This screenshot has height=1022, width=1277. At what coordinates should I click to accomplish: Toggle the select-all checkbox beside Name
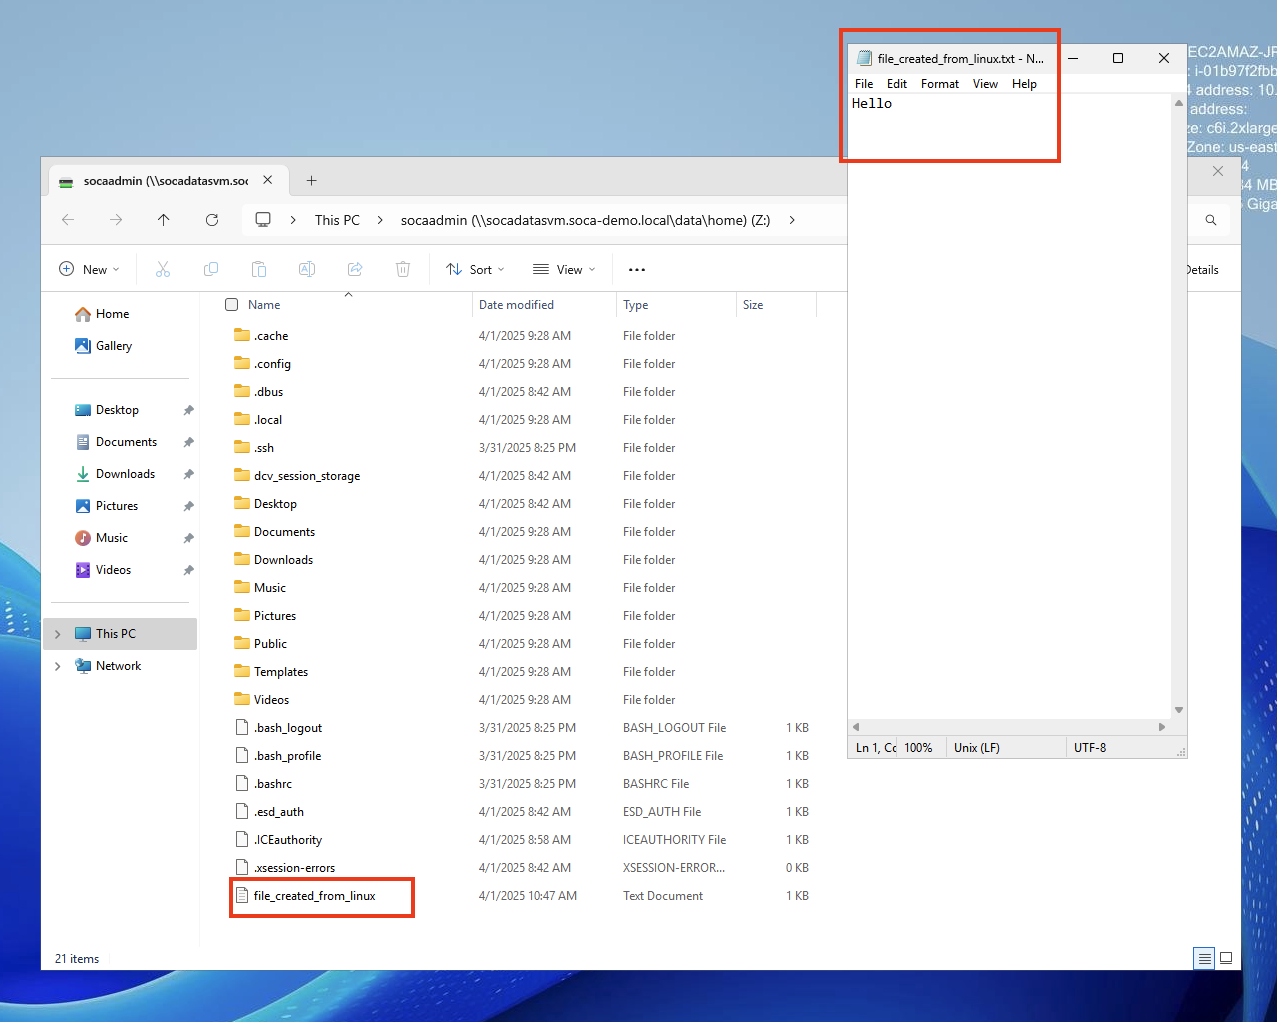pyautogui.click(x=232, y=305)
